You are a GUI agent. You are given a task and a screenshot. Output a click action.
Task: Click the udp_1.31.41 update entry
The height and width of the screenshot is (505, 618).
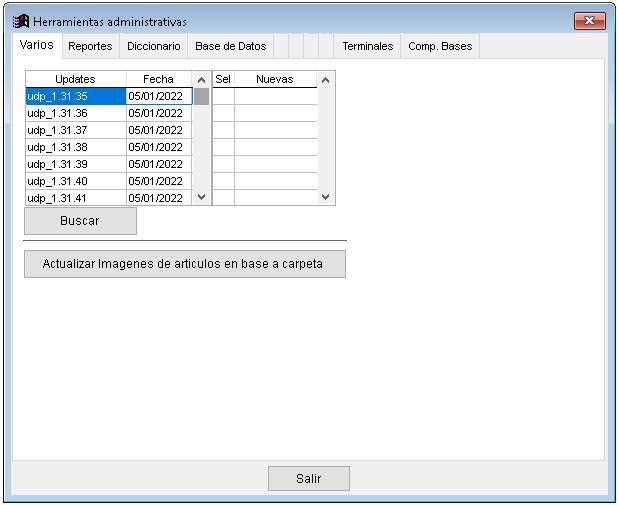(75, 198)
